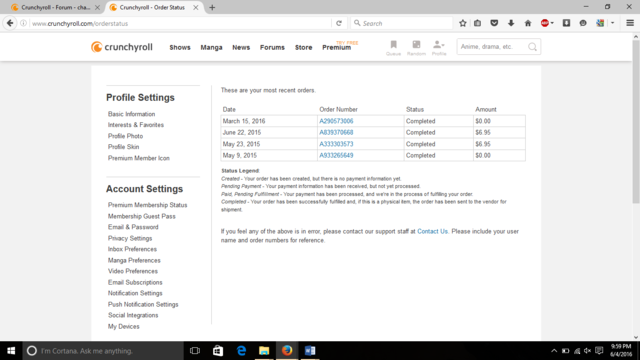640x360 pixels.
Task: Go back with the browser back arrow
Action: pos(10,23)
